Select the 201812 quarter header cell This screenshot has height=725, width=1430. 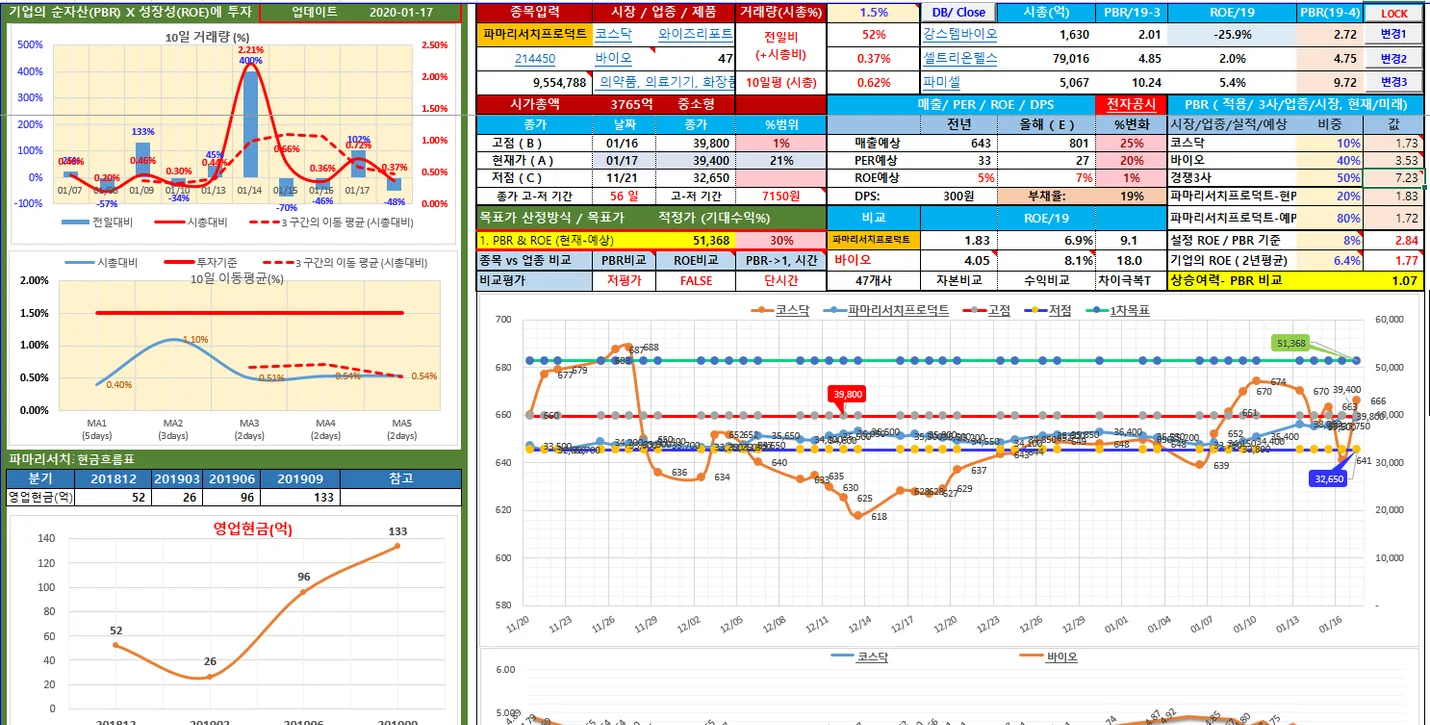pyautogui.click(x=111, y=479)
